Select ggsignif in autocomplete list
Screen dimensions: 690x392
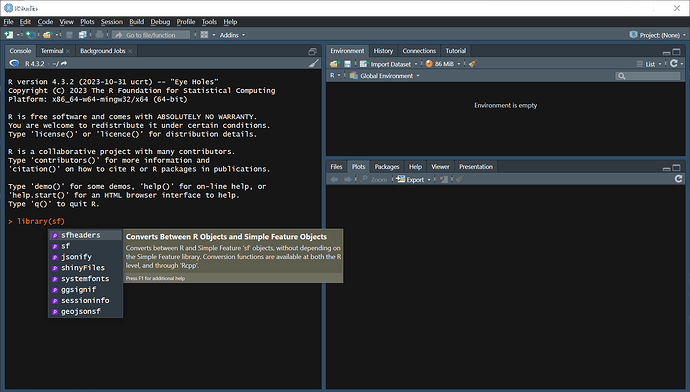[85, 290]
